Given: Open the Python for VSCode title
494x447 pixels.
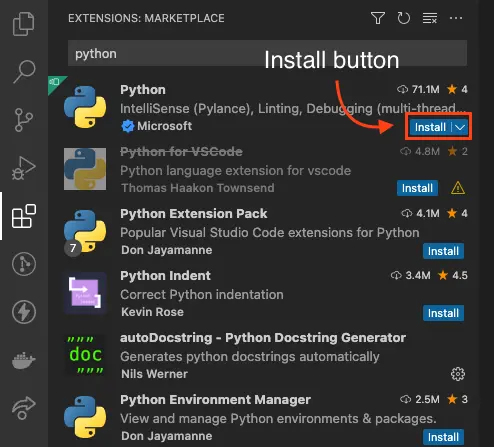Looking at the screenshot, I should tap(181, 152).
